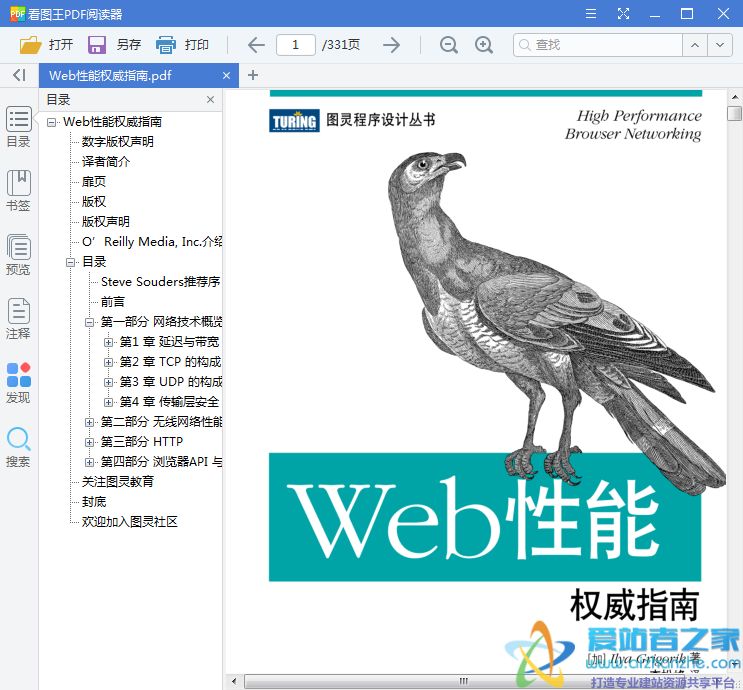743x690 pixels.
Task: Expand 第2 章 TCP 的构成 node
Action: click(108, 362)
